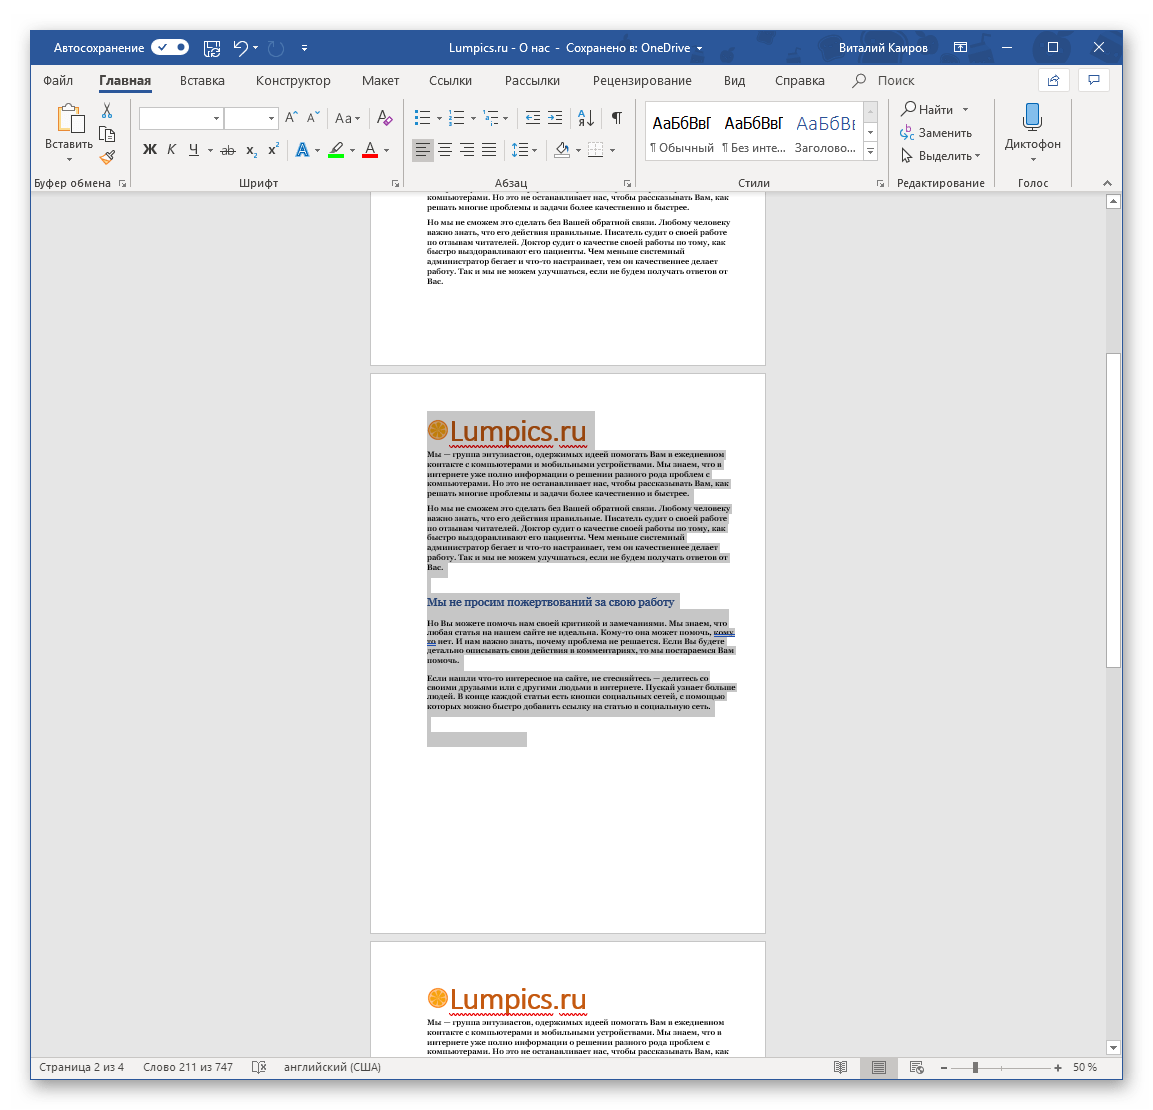
Task: Switch to the Рецензирование tab
Action: (x=642, y=81)
